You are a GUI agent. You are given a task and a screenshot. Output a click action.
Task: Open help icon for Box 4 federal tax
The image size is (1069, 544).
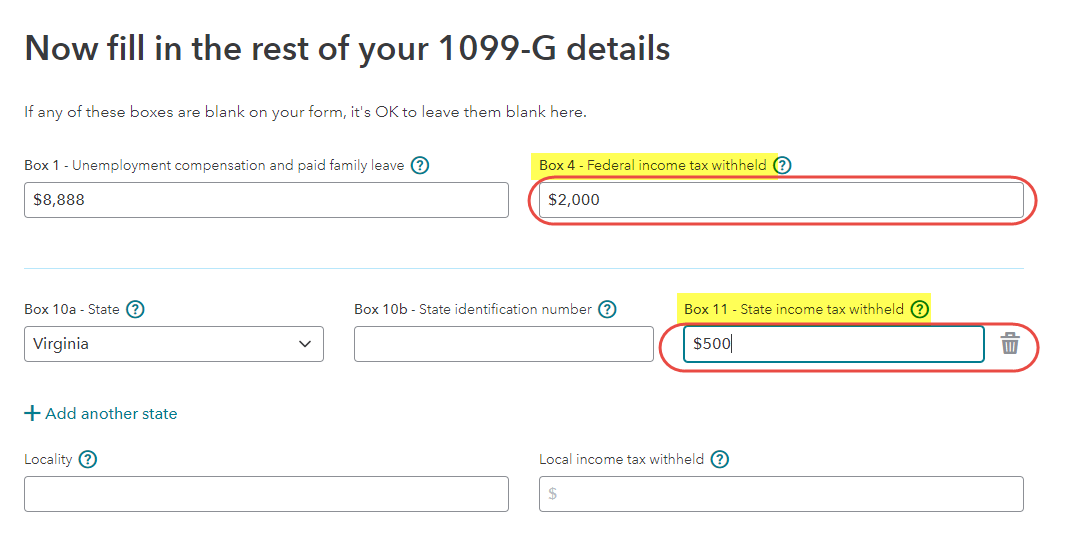(x=783, y=165)
